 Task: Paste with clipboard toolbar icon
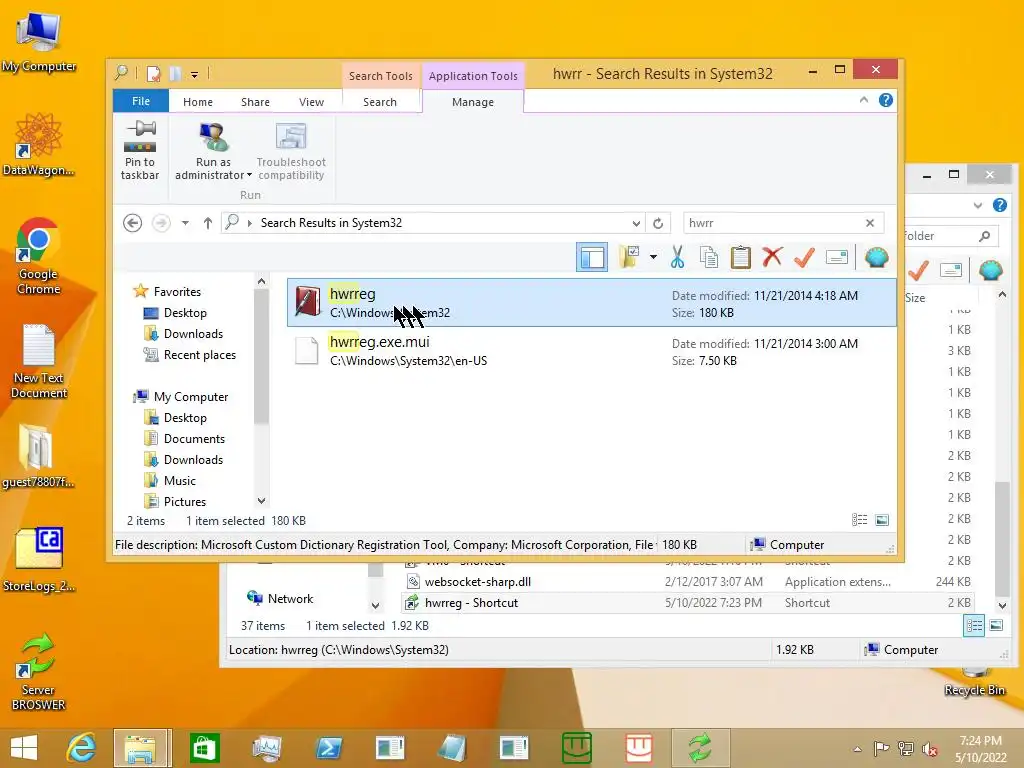tap(741, 257)
